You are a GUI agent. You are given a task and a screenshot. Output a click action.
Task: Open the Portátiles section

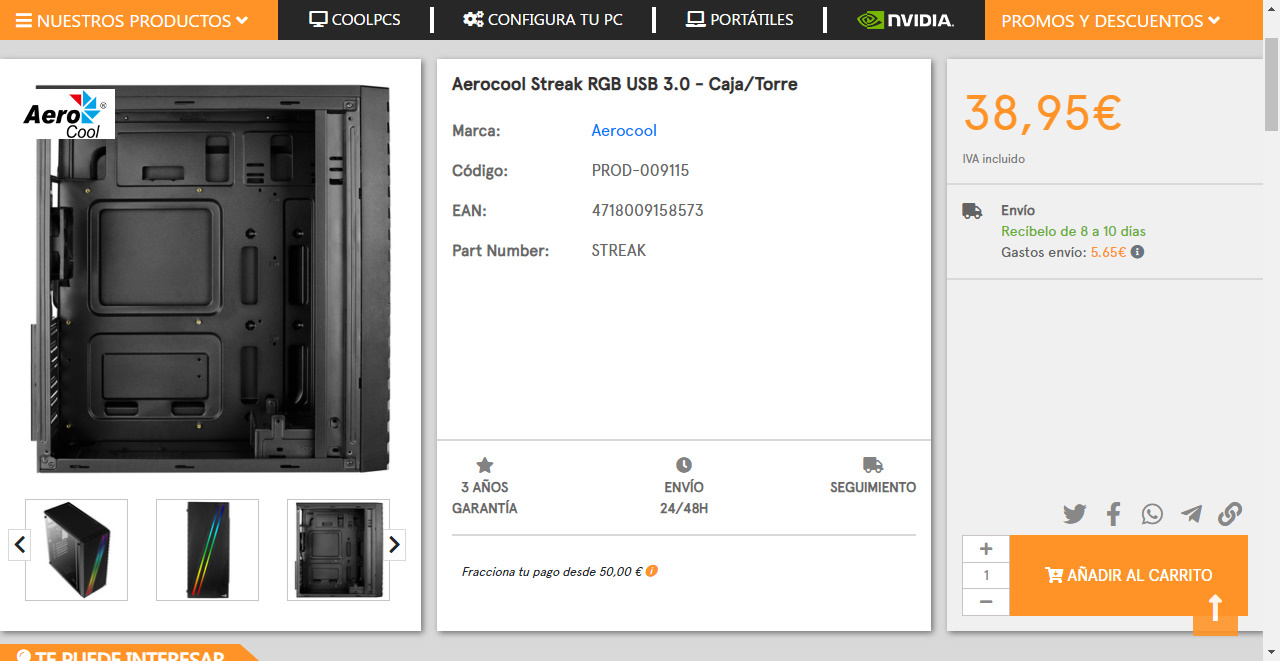[739, 20]
